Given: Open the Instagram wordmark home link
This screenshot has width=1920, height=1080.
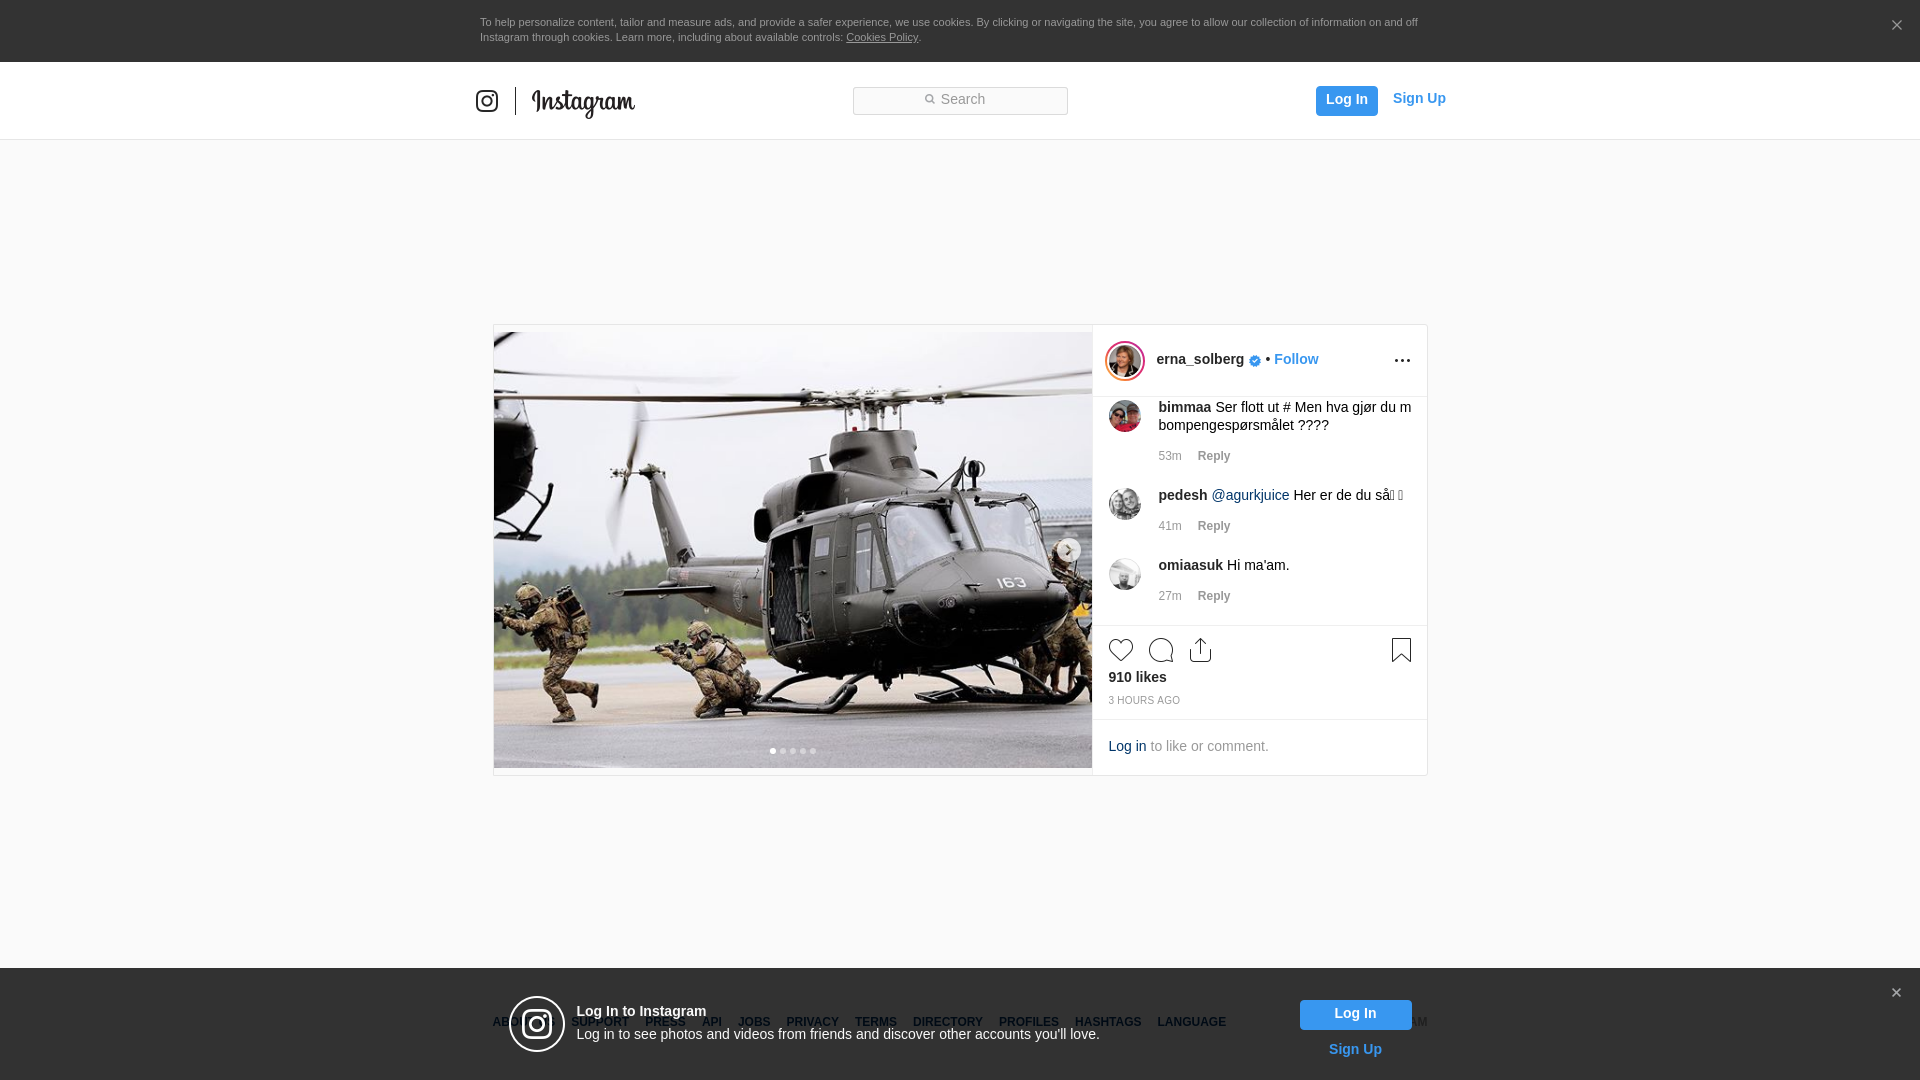Looking at the screenshot, I should tap(583, 102).
